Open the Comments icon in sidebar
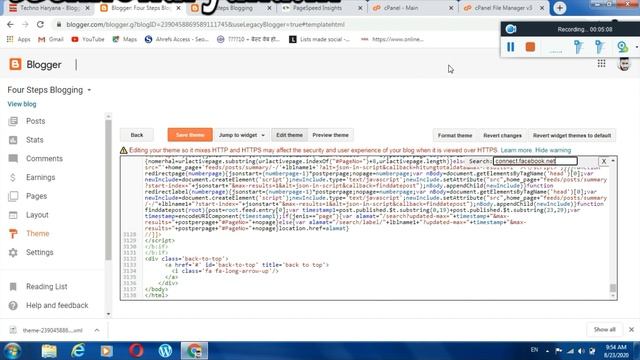The width and height of the screenshot is (640, 360). (13, 158)
